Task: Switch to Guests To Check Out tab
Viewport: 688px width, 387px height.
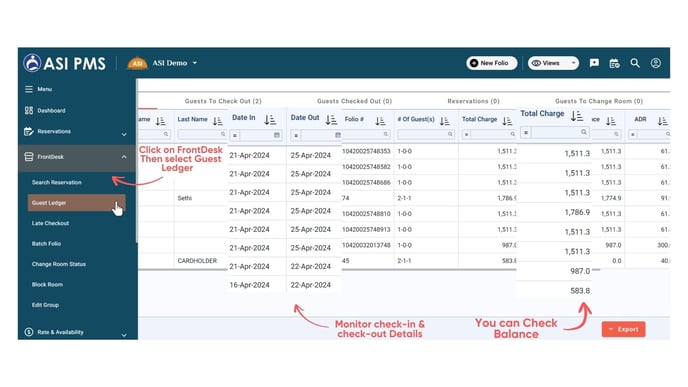Action: [x=223, y=101]
